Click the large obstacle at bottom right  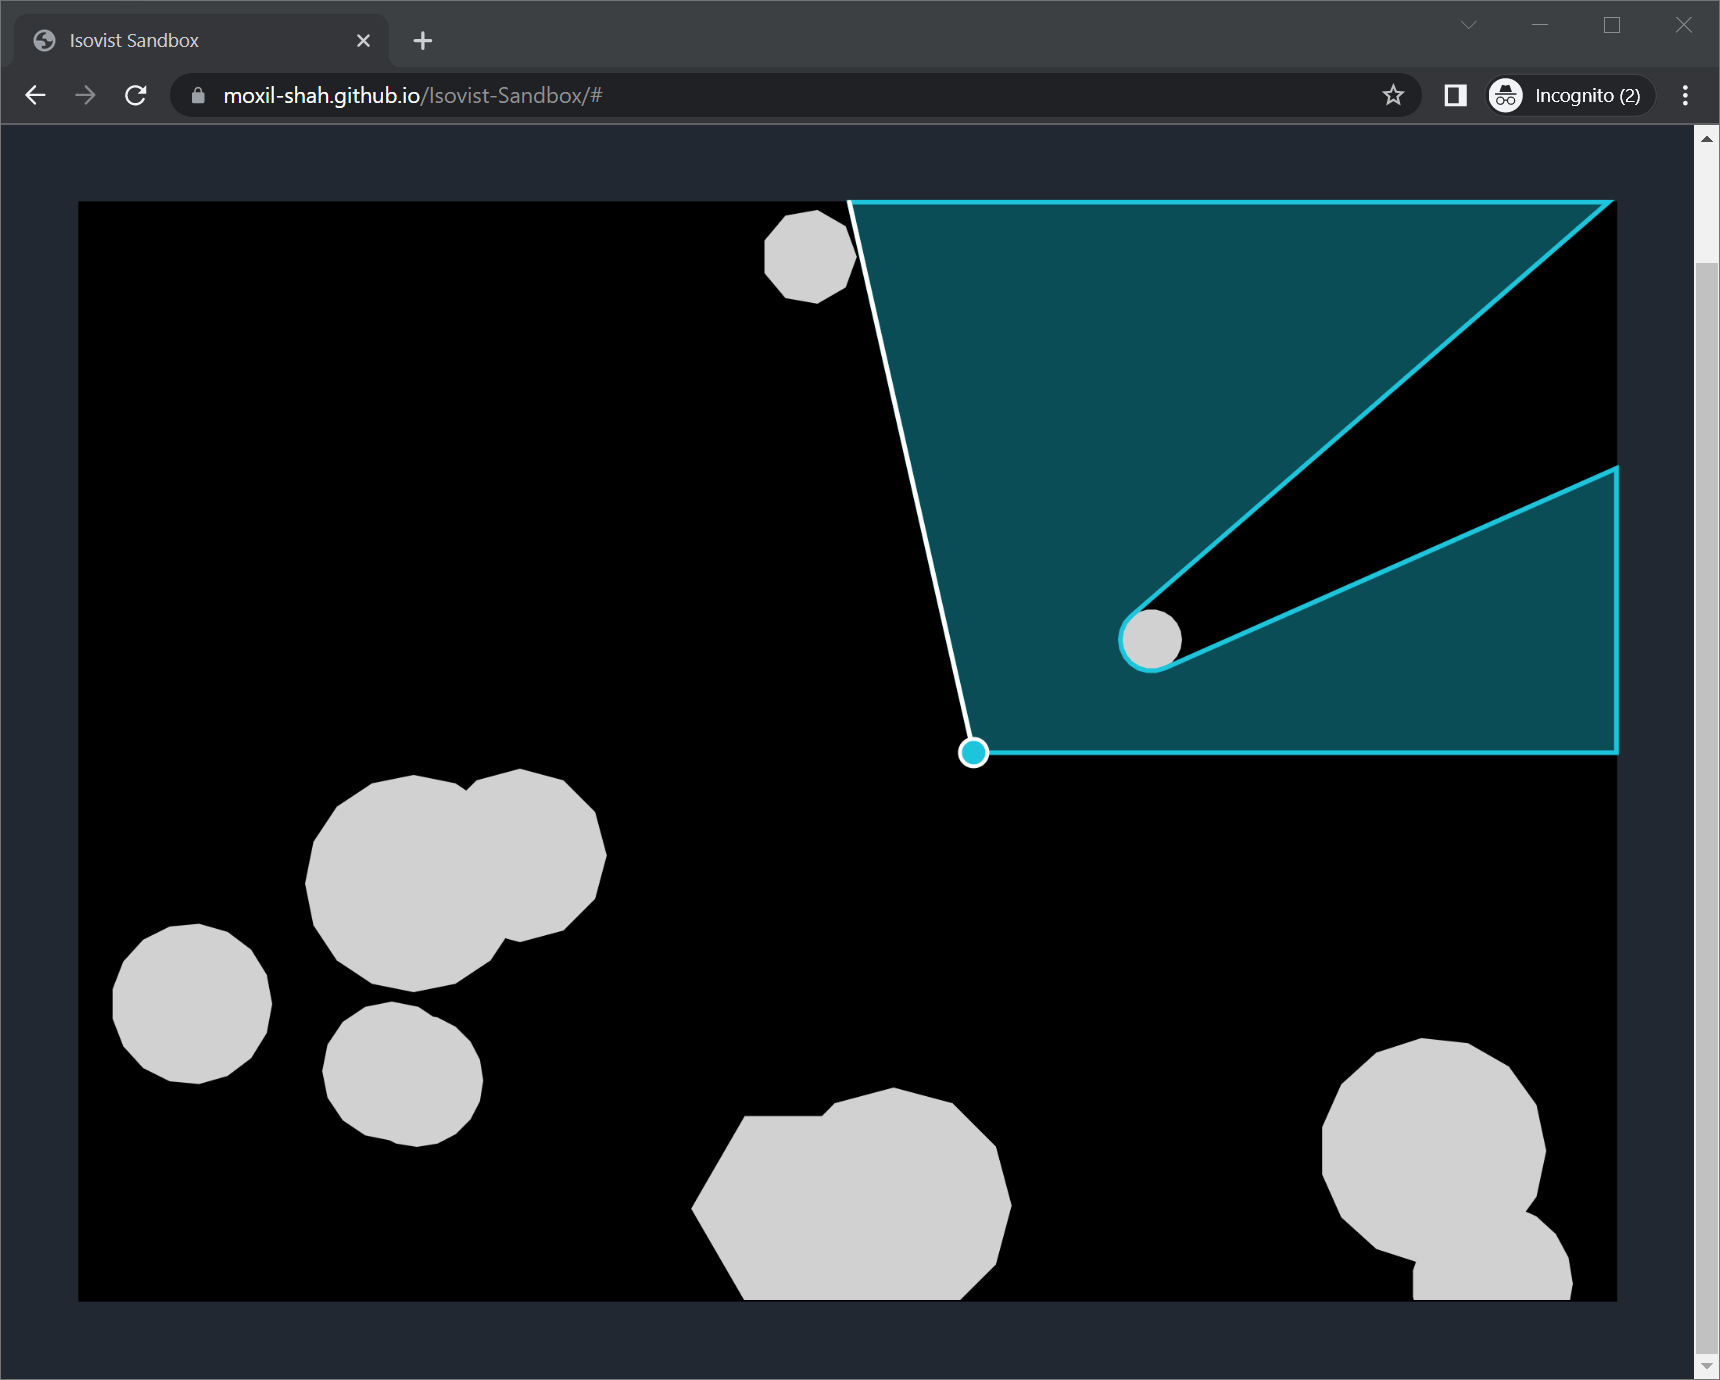tap(1435, 1150)
